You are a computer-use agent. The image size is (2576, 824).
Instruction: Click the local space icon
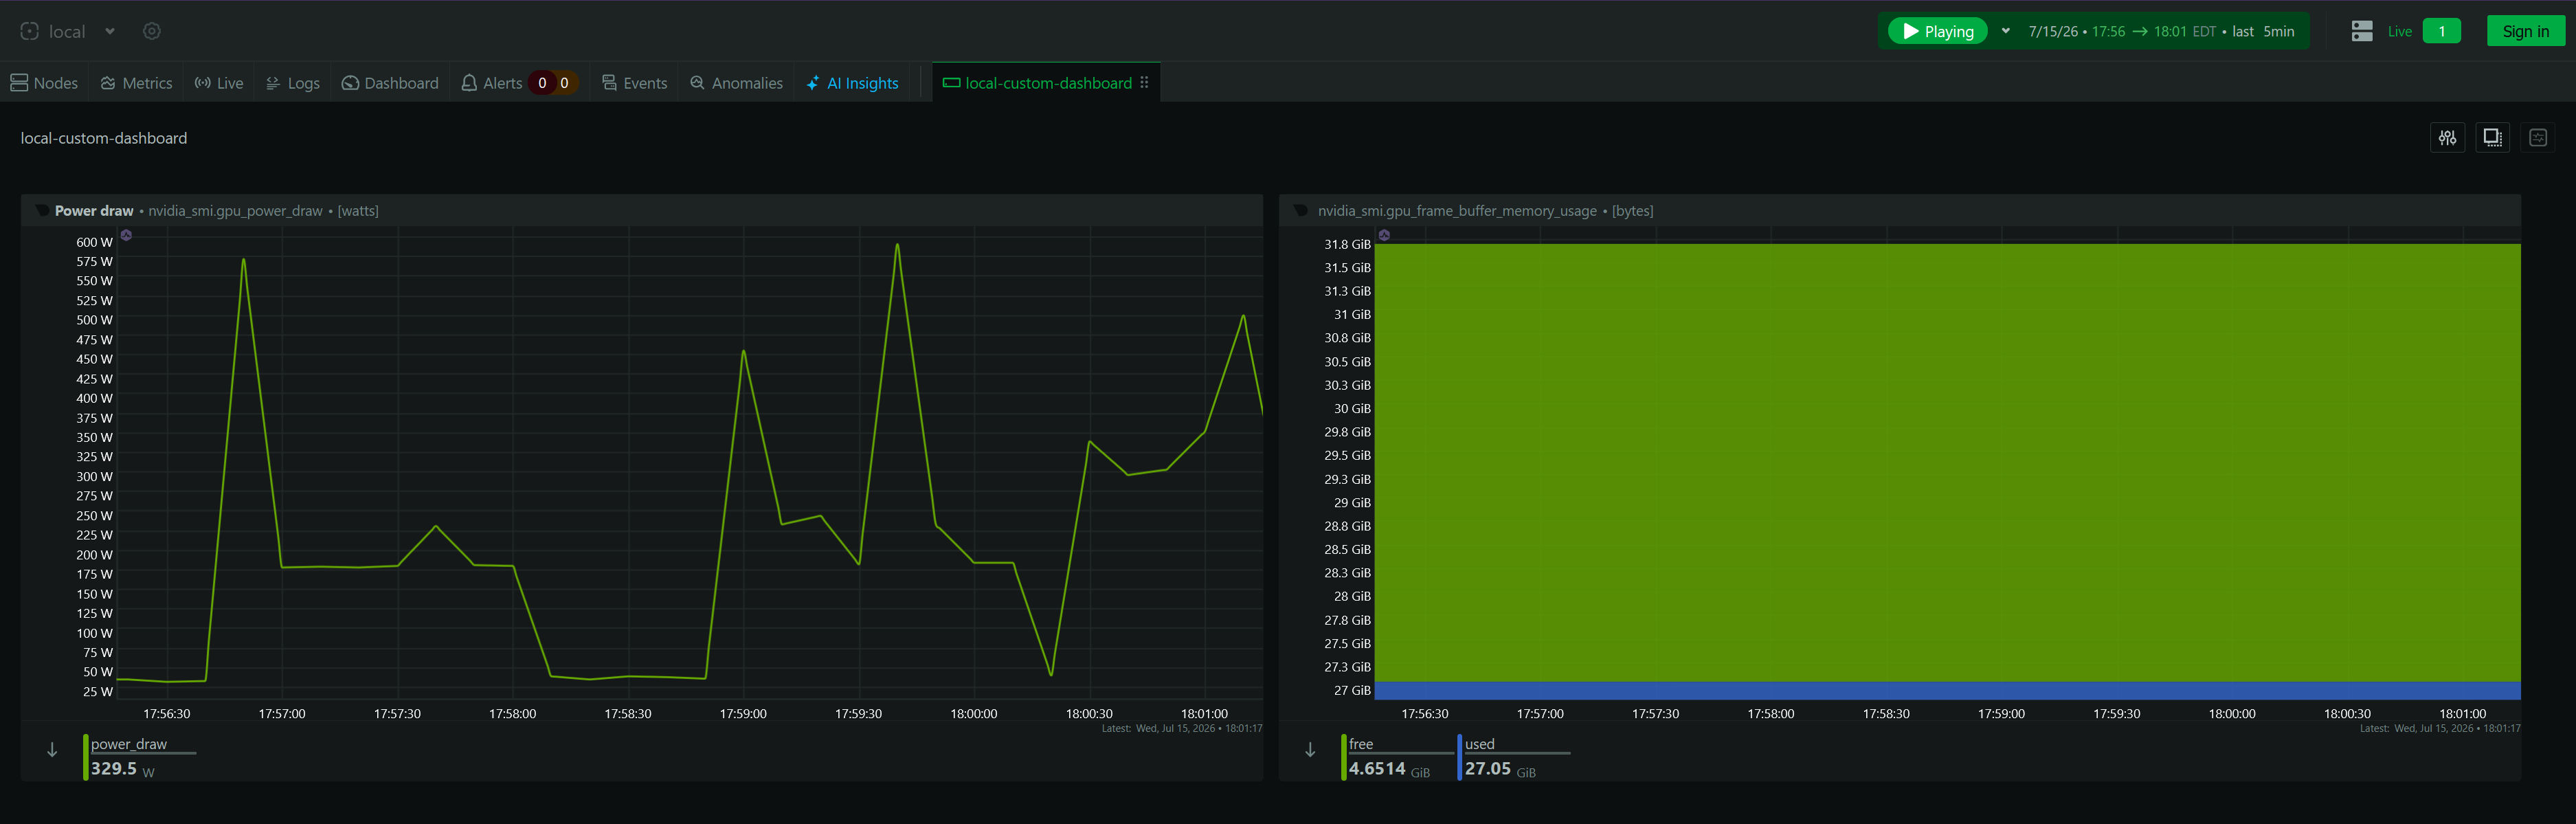(30, 31)
